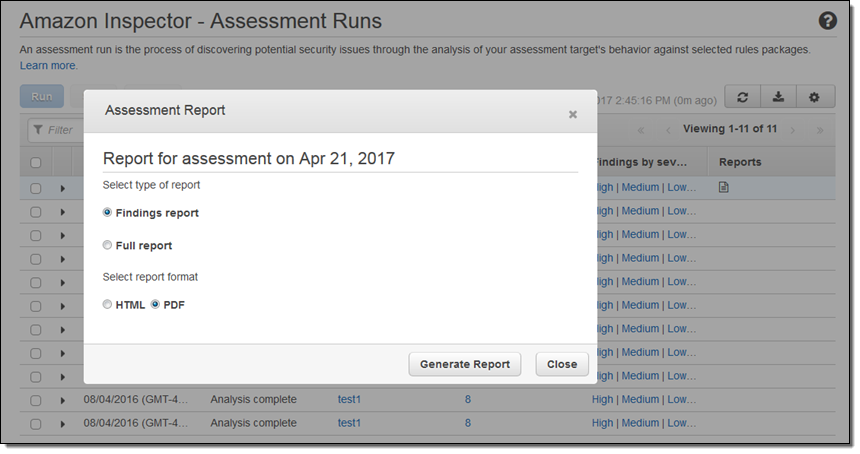Image resolution: width=860 pixels, height=454 pixels.
Task: Open the Learn more link
Action: 48,66
